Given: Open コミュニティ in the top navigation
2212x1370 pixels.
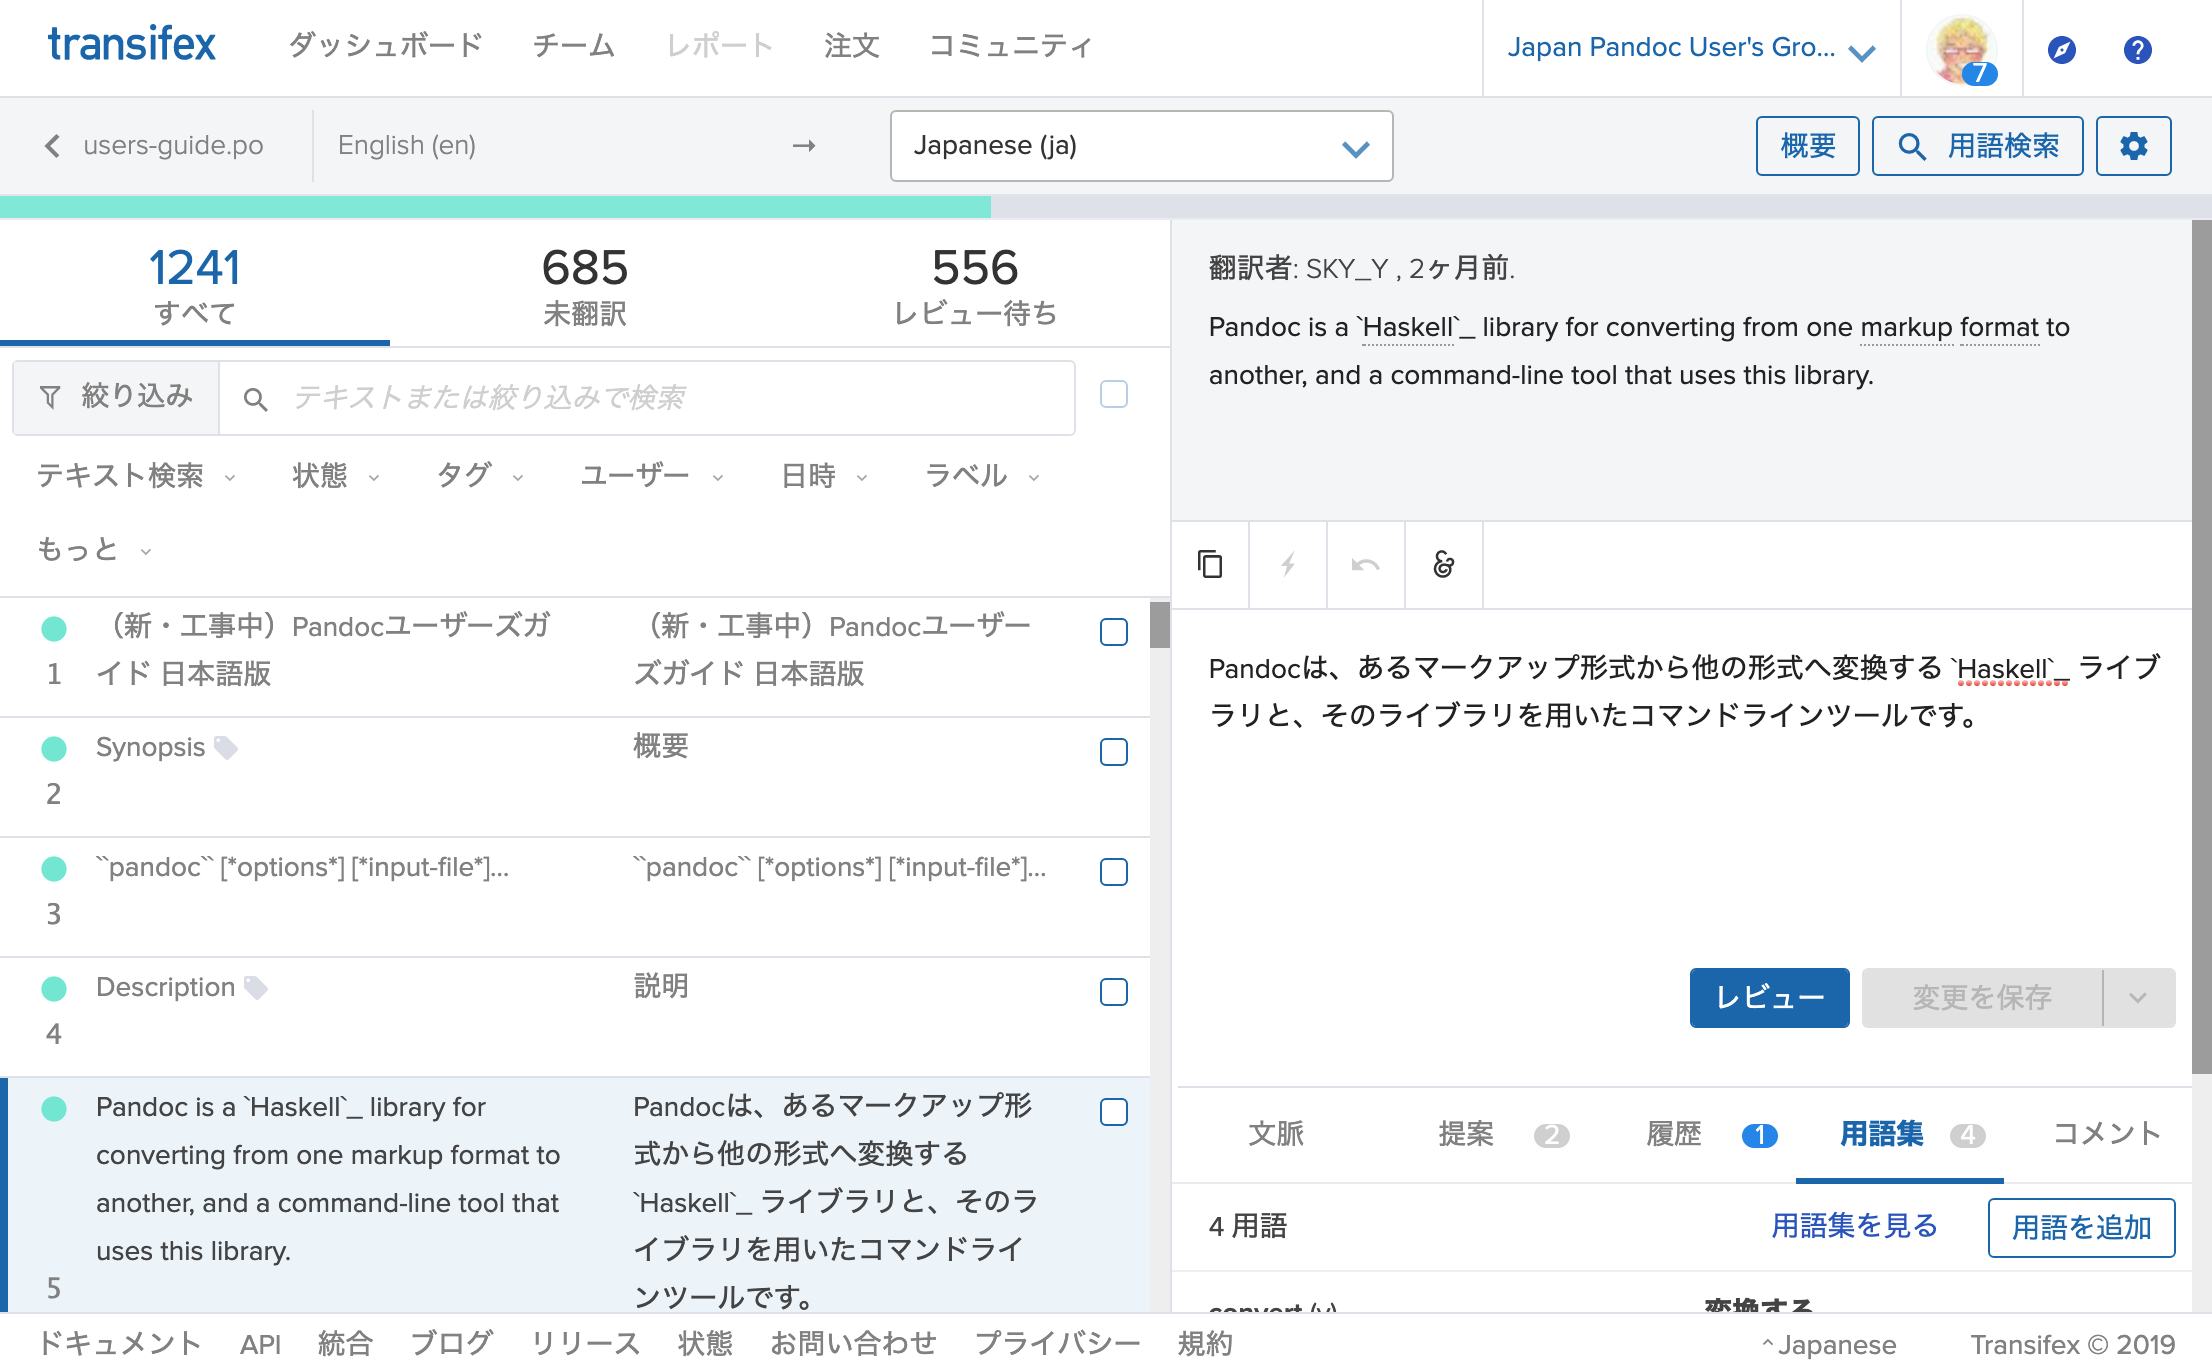Looking at the screenshot, I should (1011, 46).
